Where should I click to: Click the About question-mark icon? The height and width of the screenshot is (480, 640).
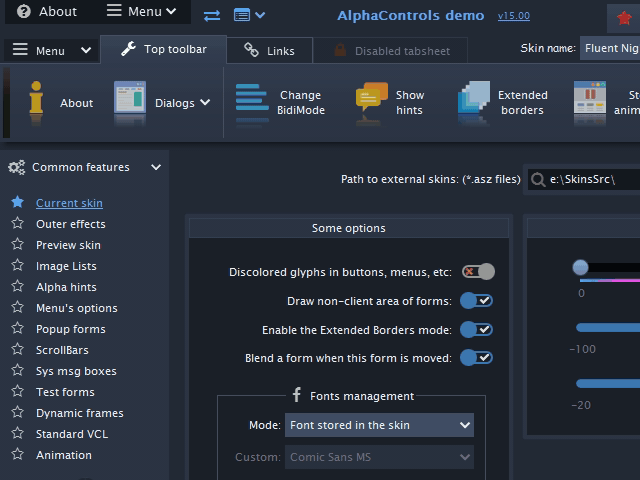click(24, 11)
